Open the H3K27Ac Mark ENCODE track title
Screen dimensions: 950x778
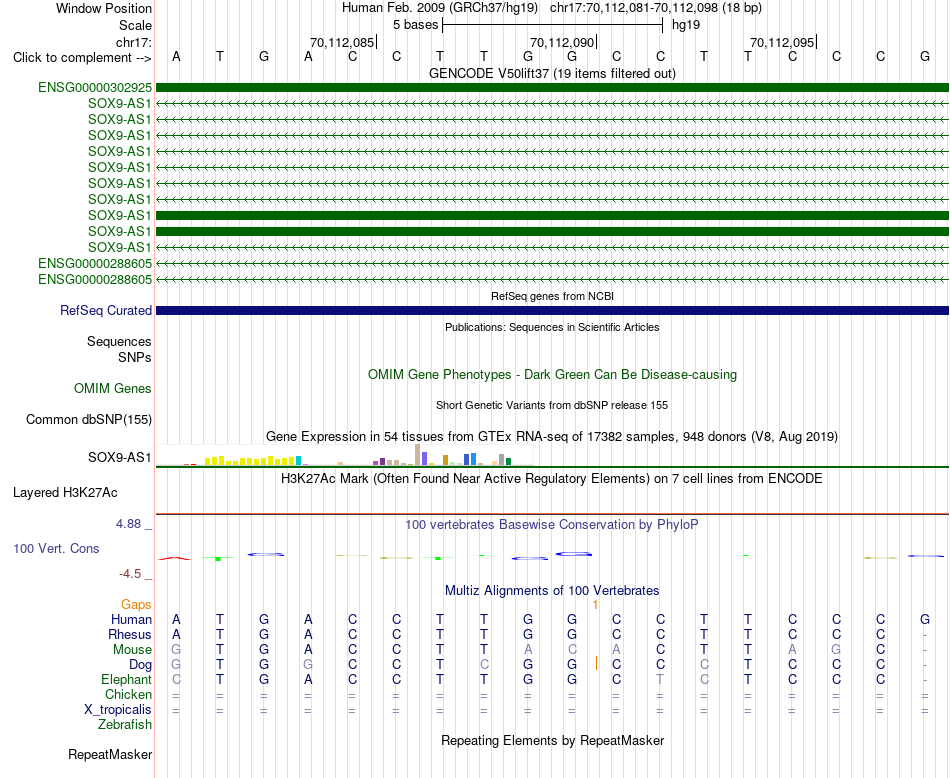pos(552,479)
